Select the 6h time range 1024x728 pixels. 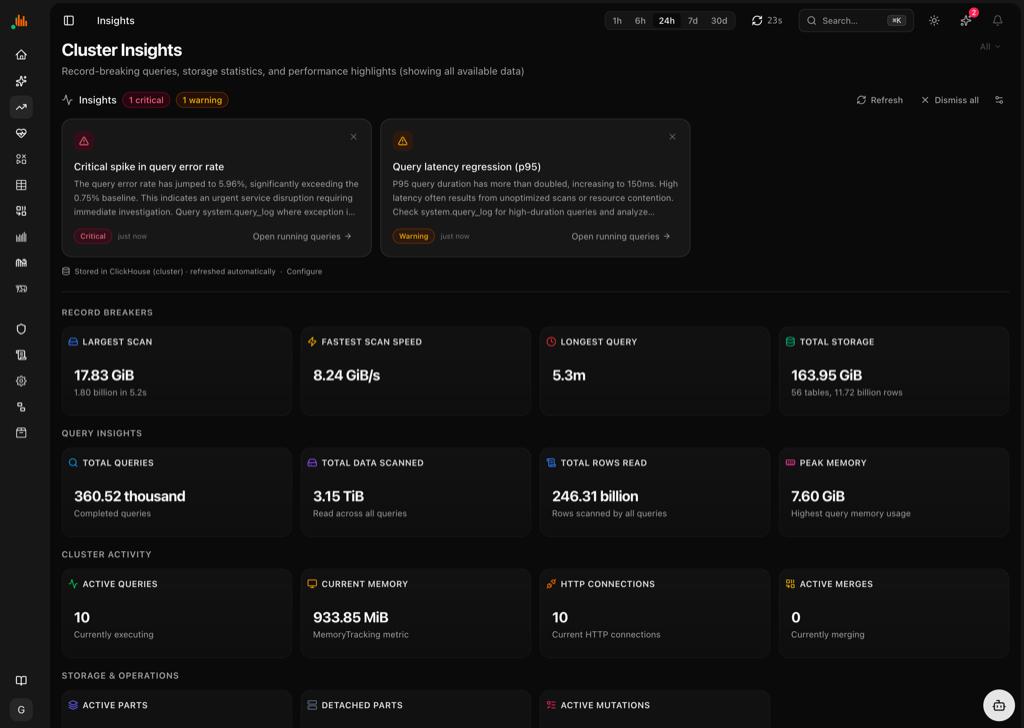pyautogui.click(x=640, y=21)
